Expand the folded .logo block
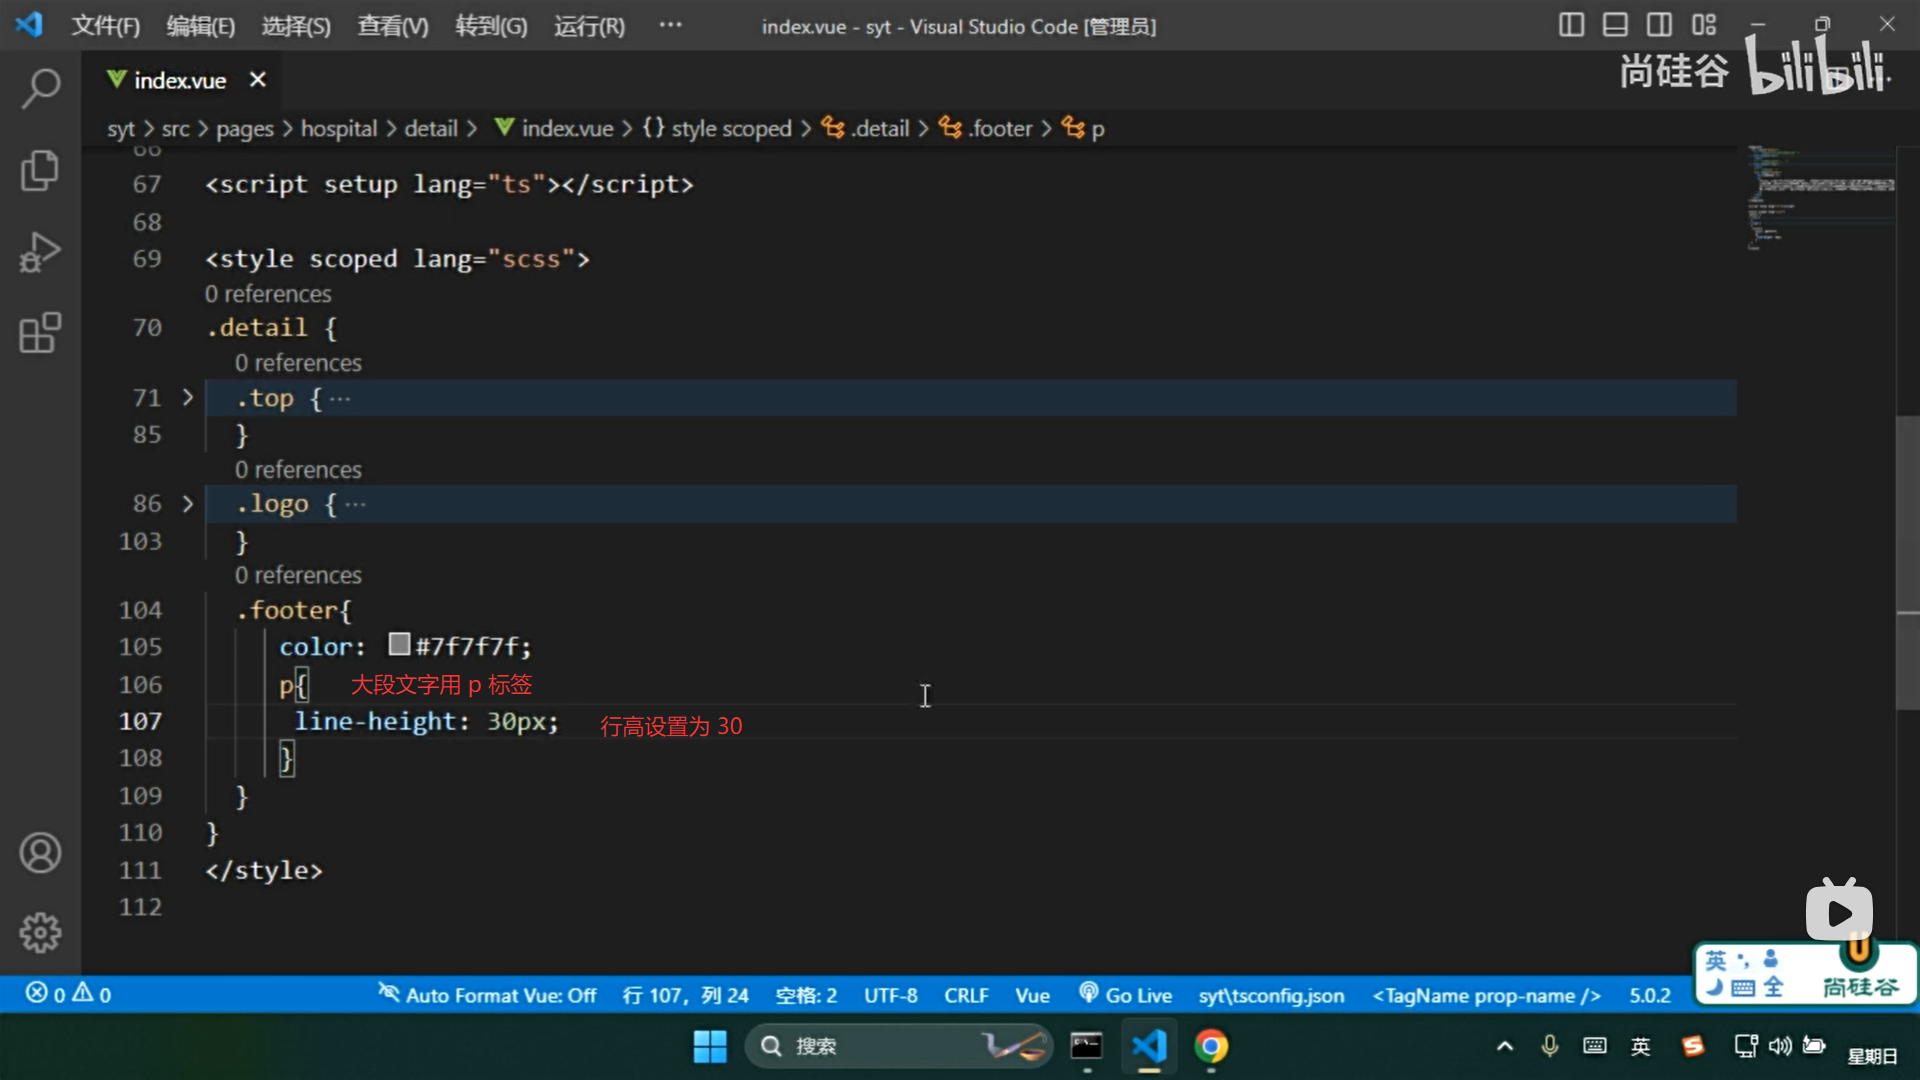 (x=187, y=504)
